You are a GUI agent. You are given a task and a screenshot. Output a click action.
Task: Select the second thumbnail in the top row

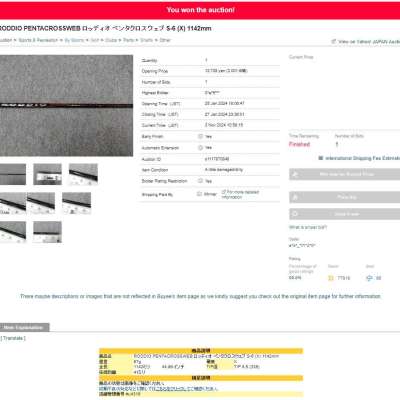(48, 174)
